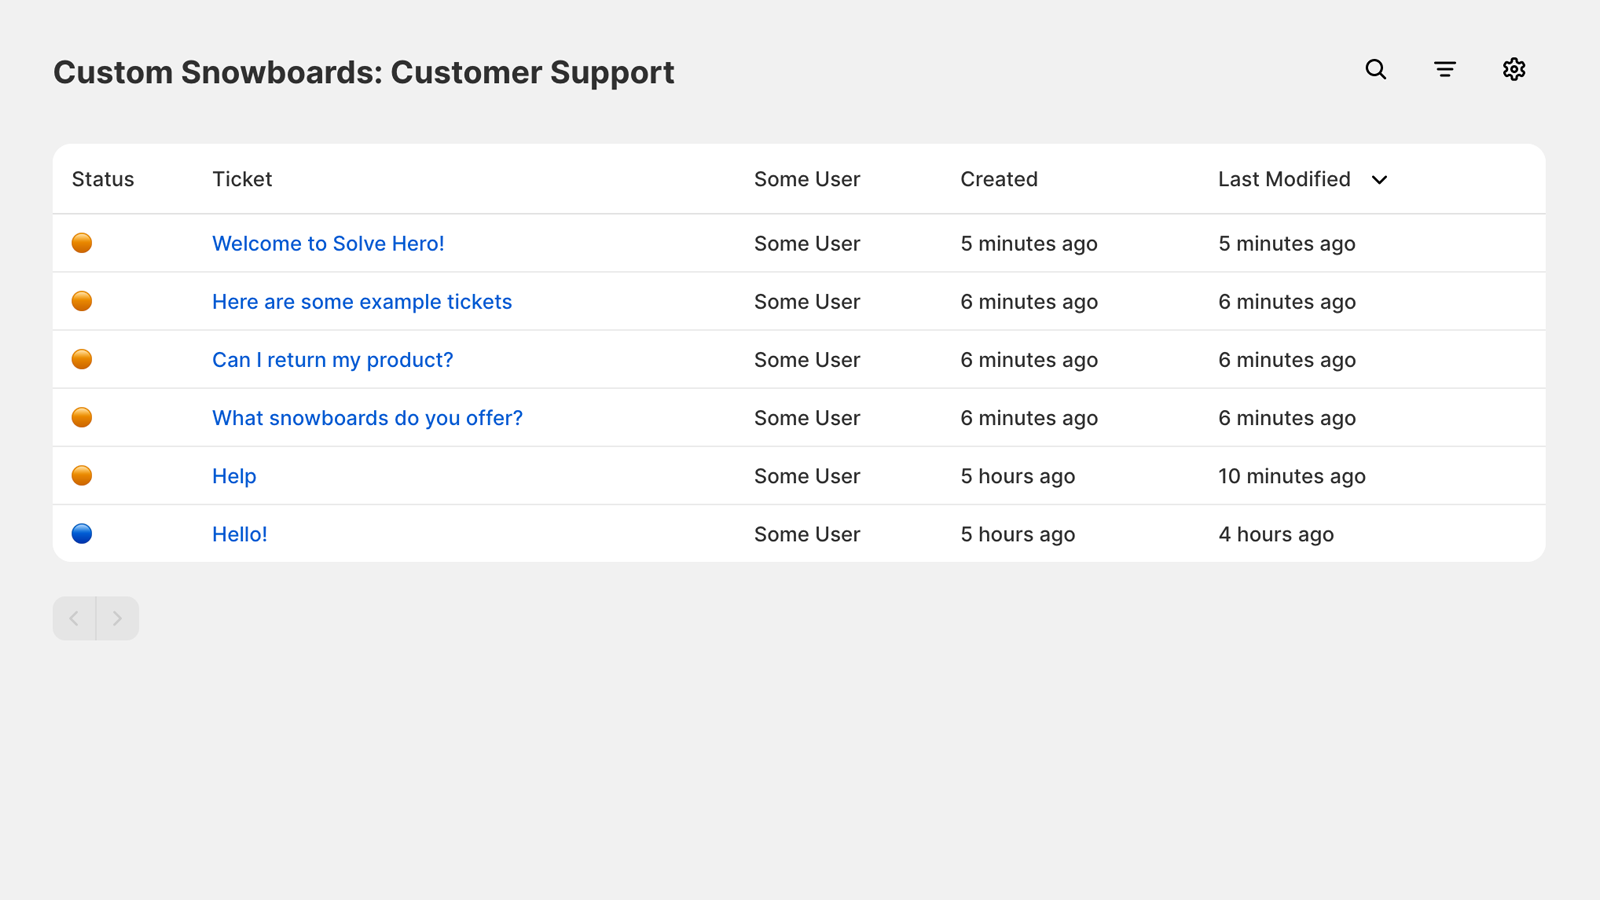Sort by the Status column header
Viewport: 1600px width, 900px height.
point(103,179)
